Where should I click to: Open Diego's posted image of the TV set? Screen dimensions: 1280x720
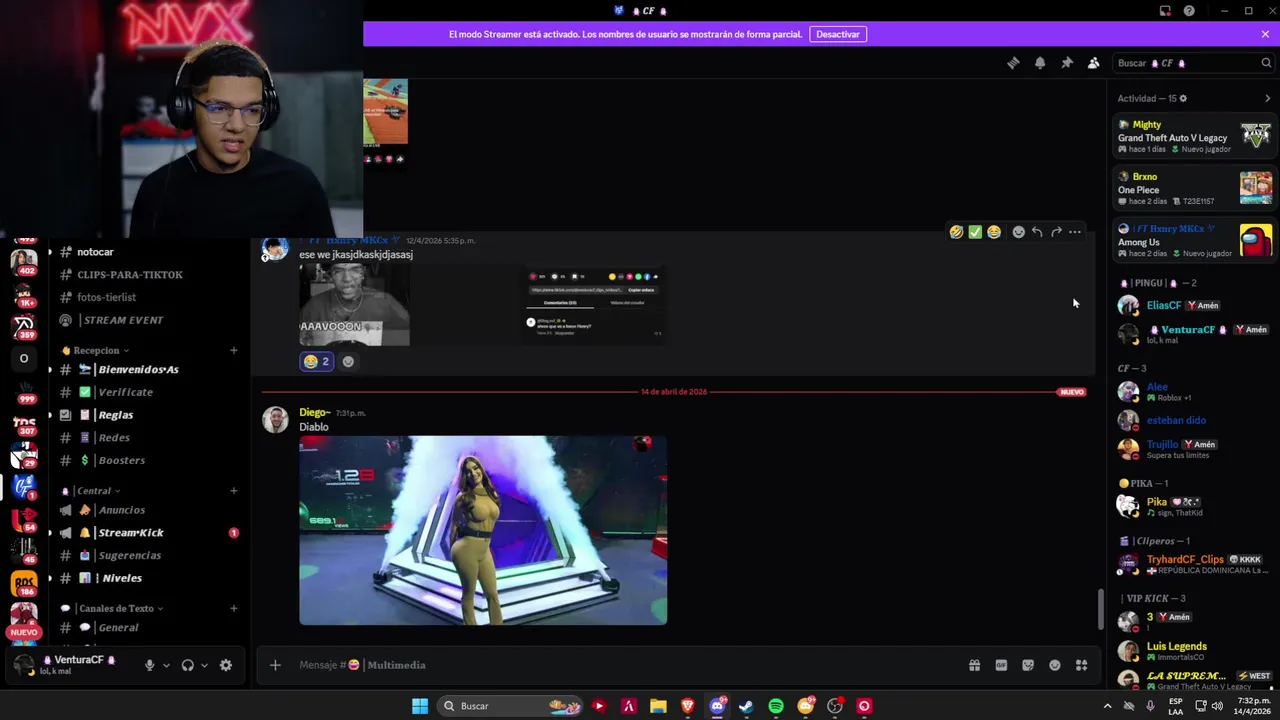click(483, 530)
